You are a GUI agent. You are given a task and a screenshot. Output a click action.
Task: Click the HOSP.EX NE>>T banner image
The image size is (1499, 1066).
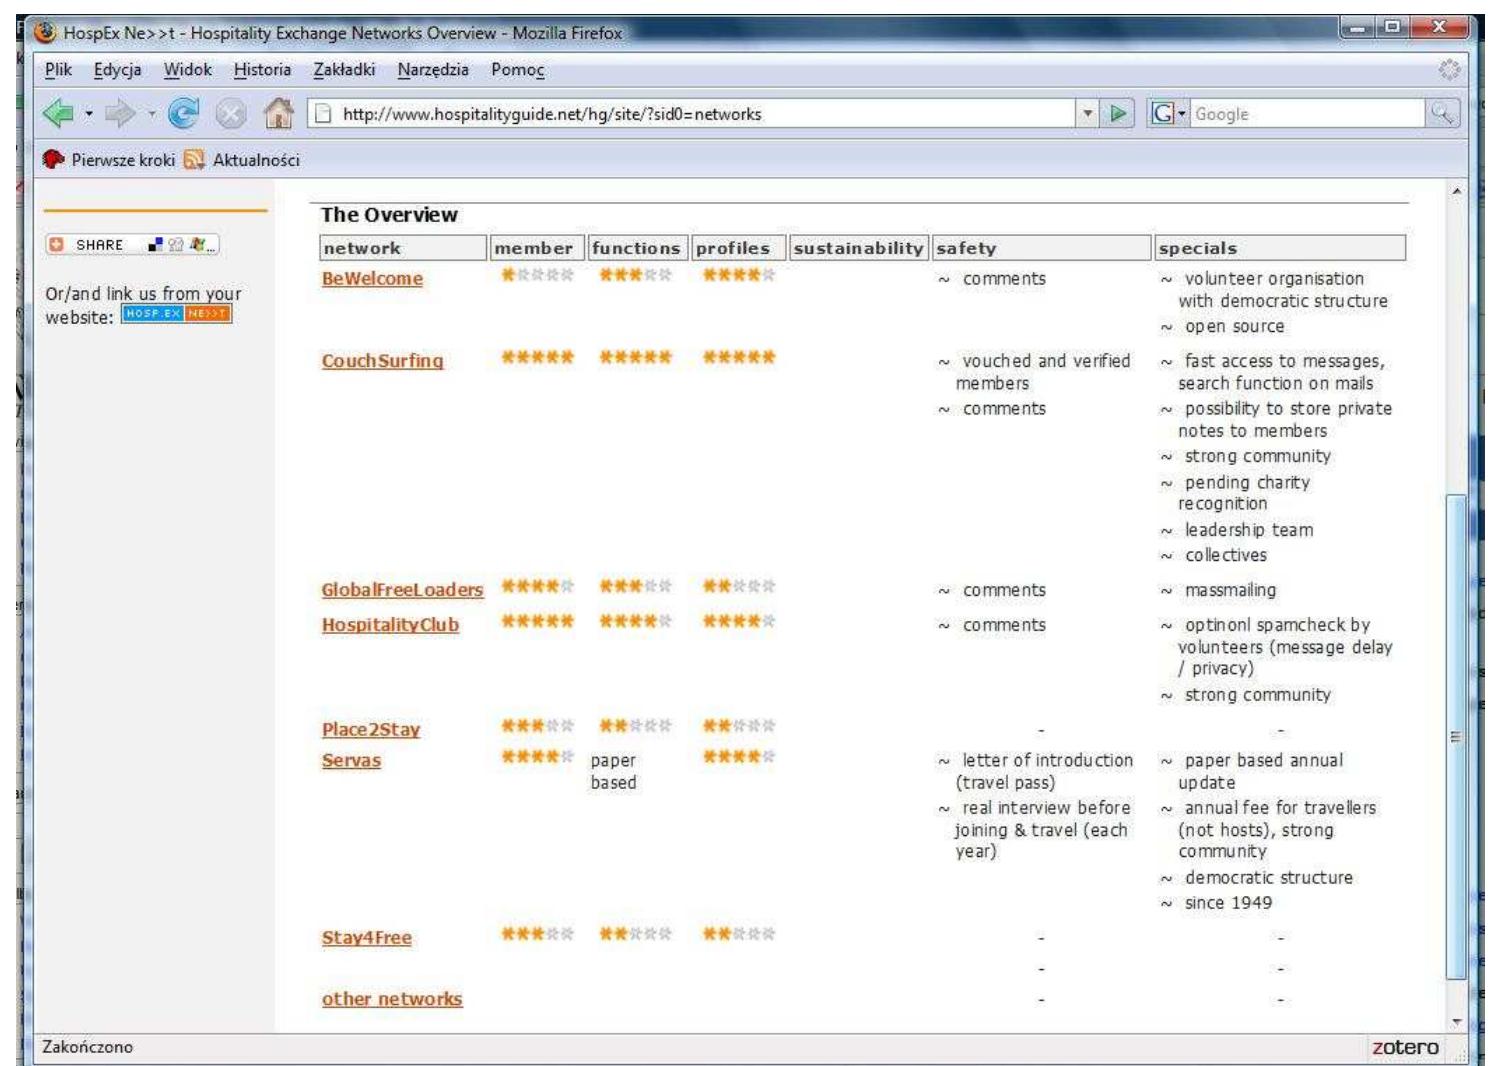[x=176, y=314]
